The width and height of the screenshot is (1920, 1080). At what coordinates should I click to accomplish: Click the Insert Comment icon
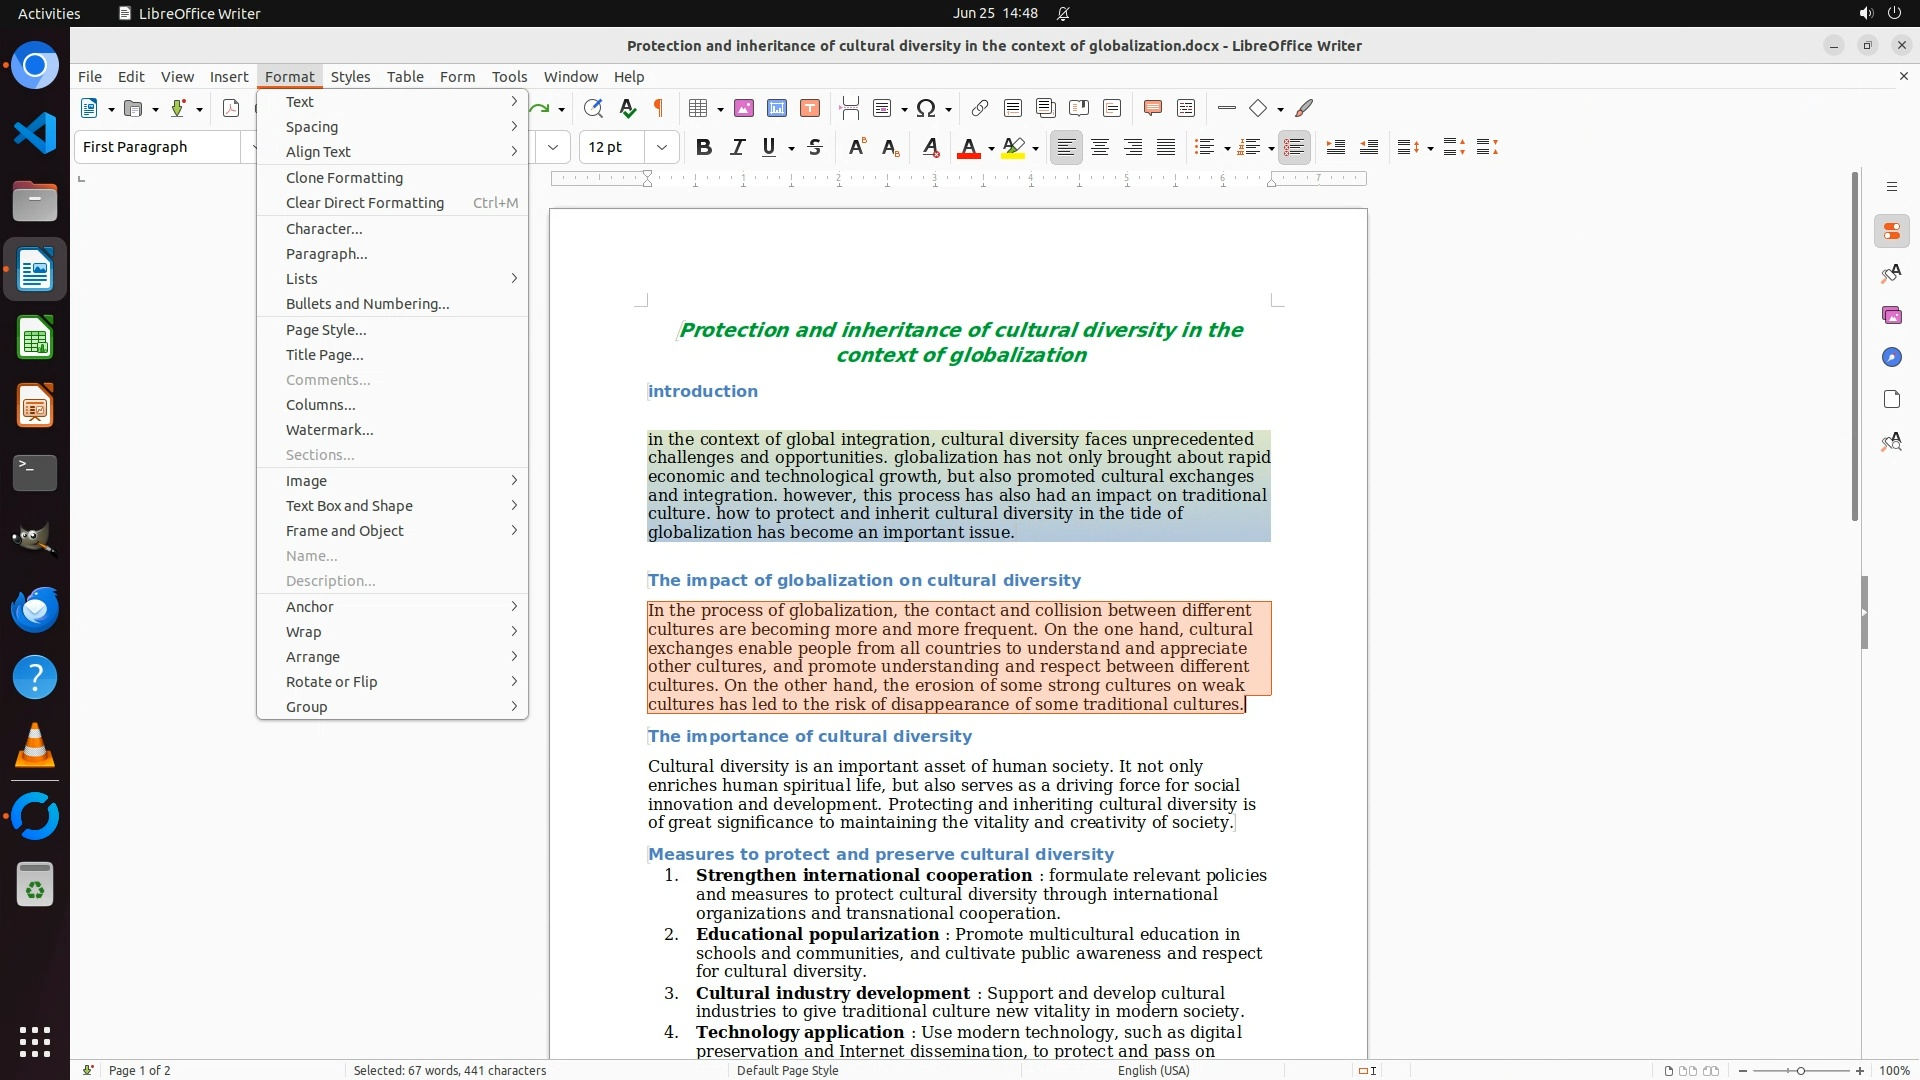point(1152,108)
